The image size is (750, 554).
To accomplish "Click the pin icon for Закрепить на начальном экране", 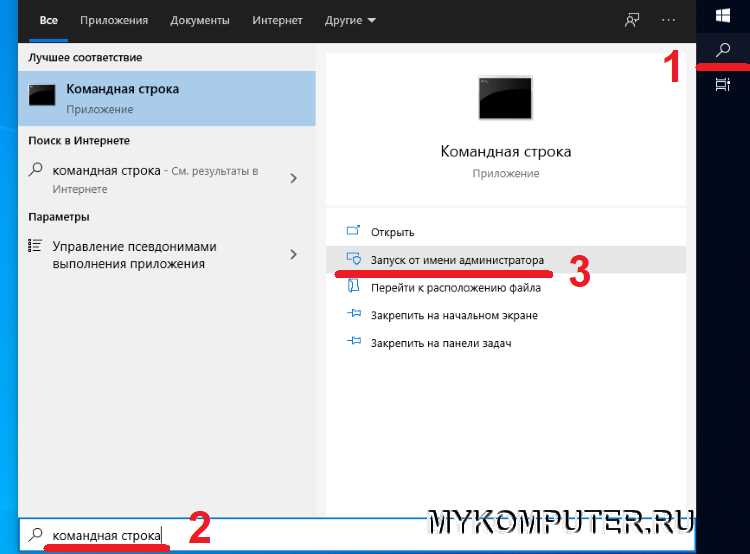I will pos(353,314).
